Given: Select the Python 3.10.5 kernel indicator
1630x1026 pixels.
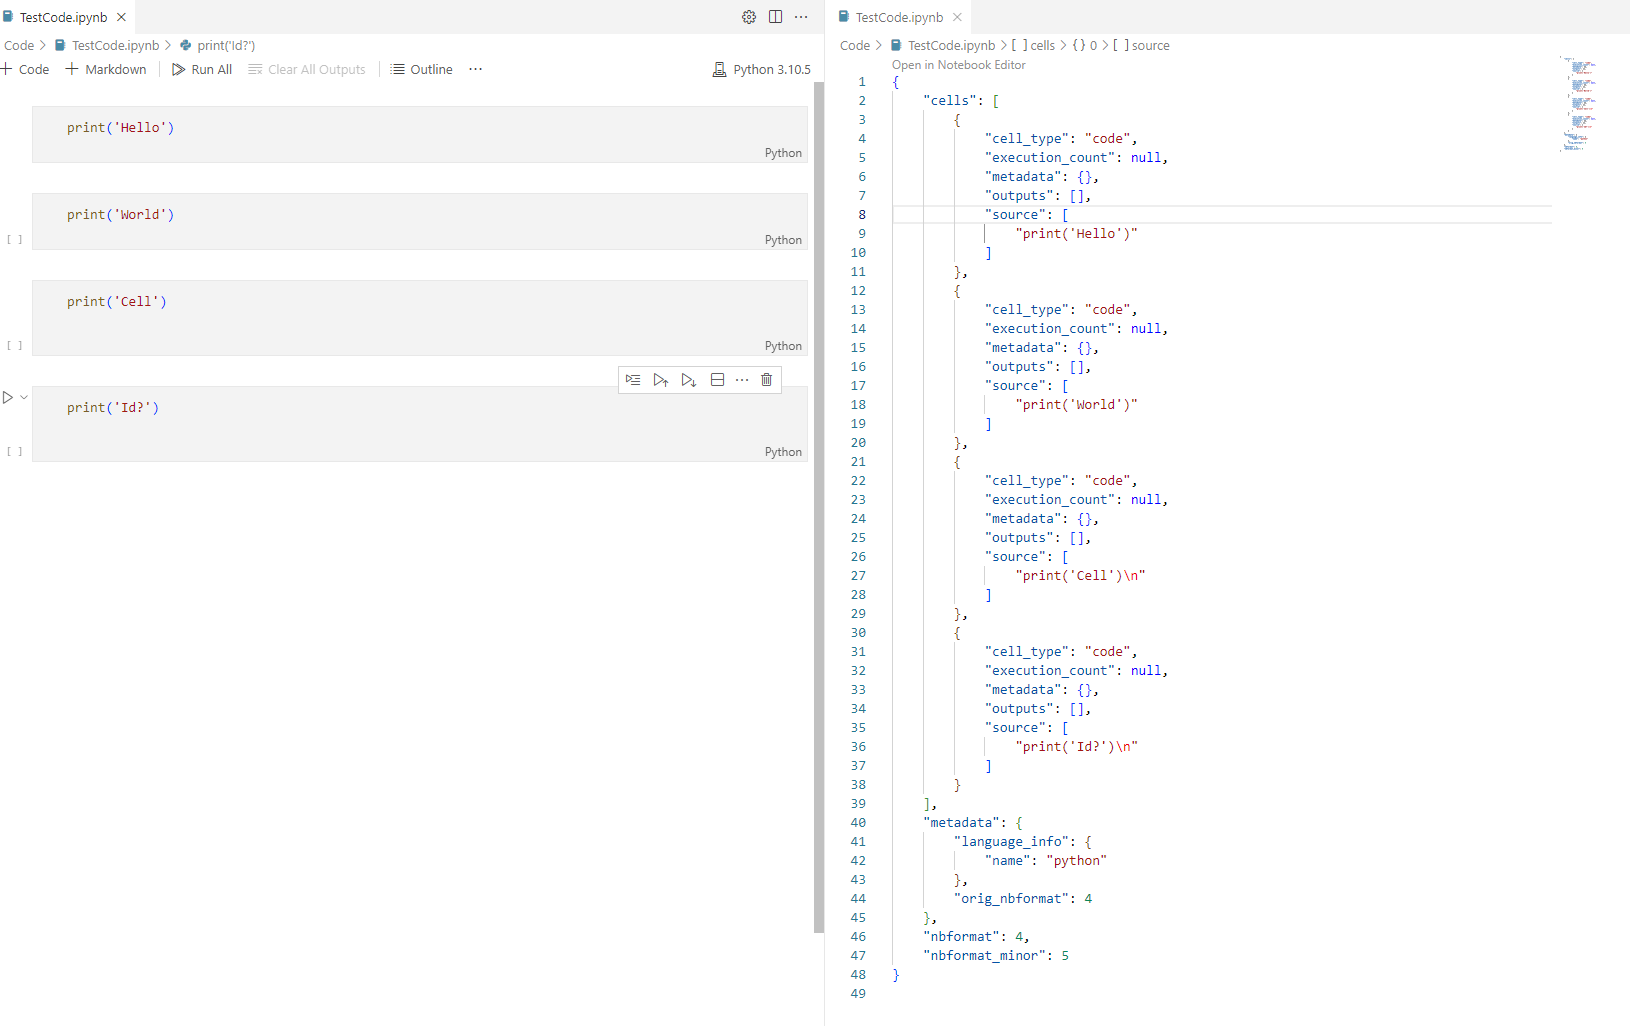Looking at the screenshot, I should (x=761, y=69).
